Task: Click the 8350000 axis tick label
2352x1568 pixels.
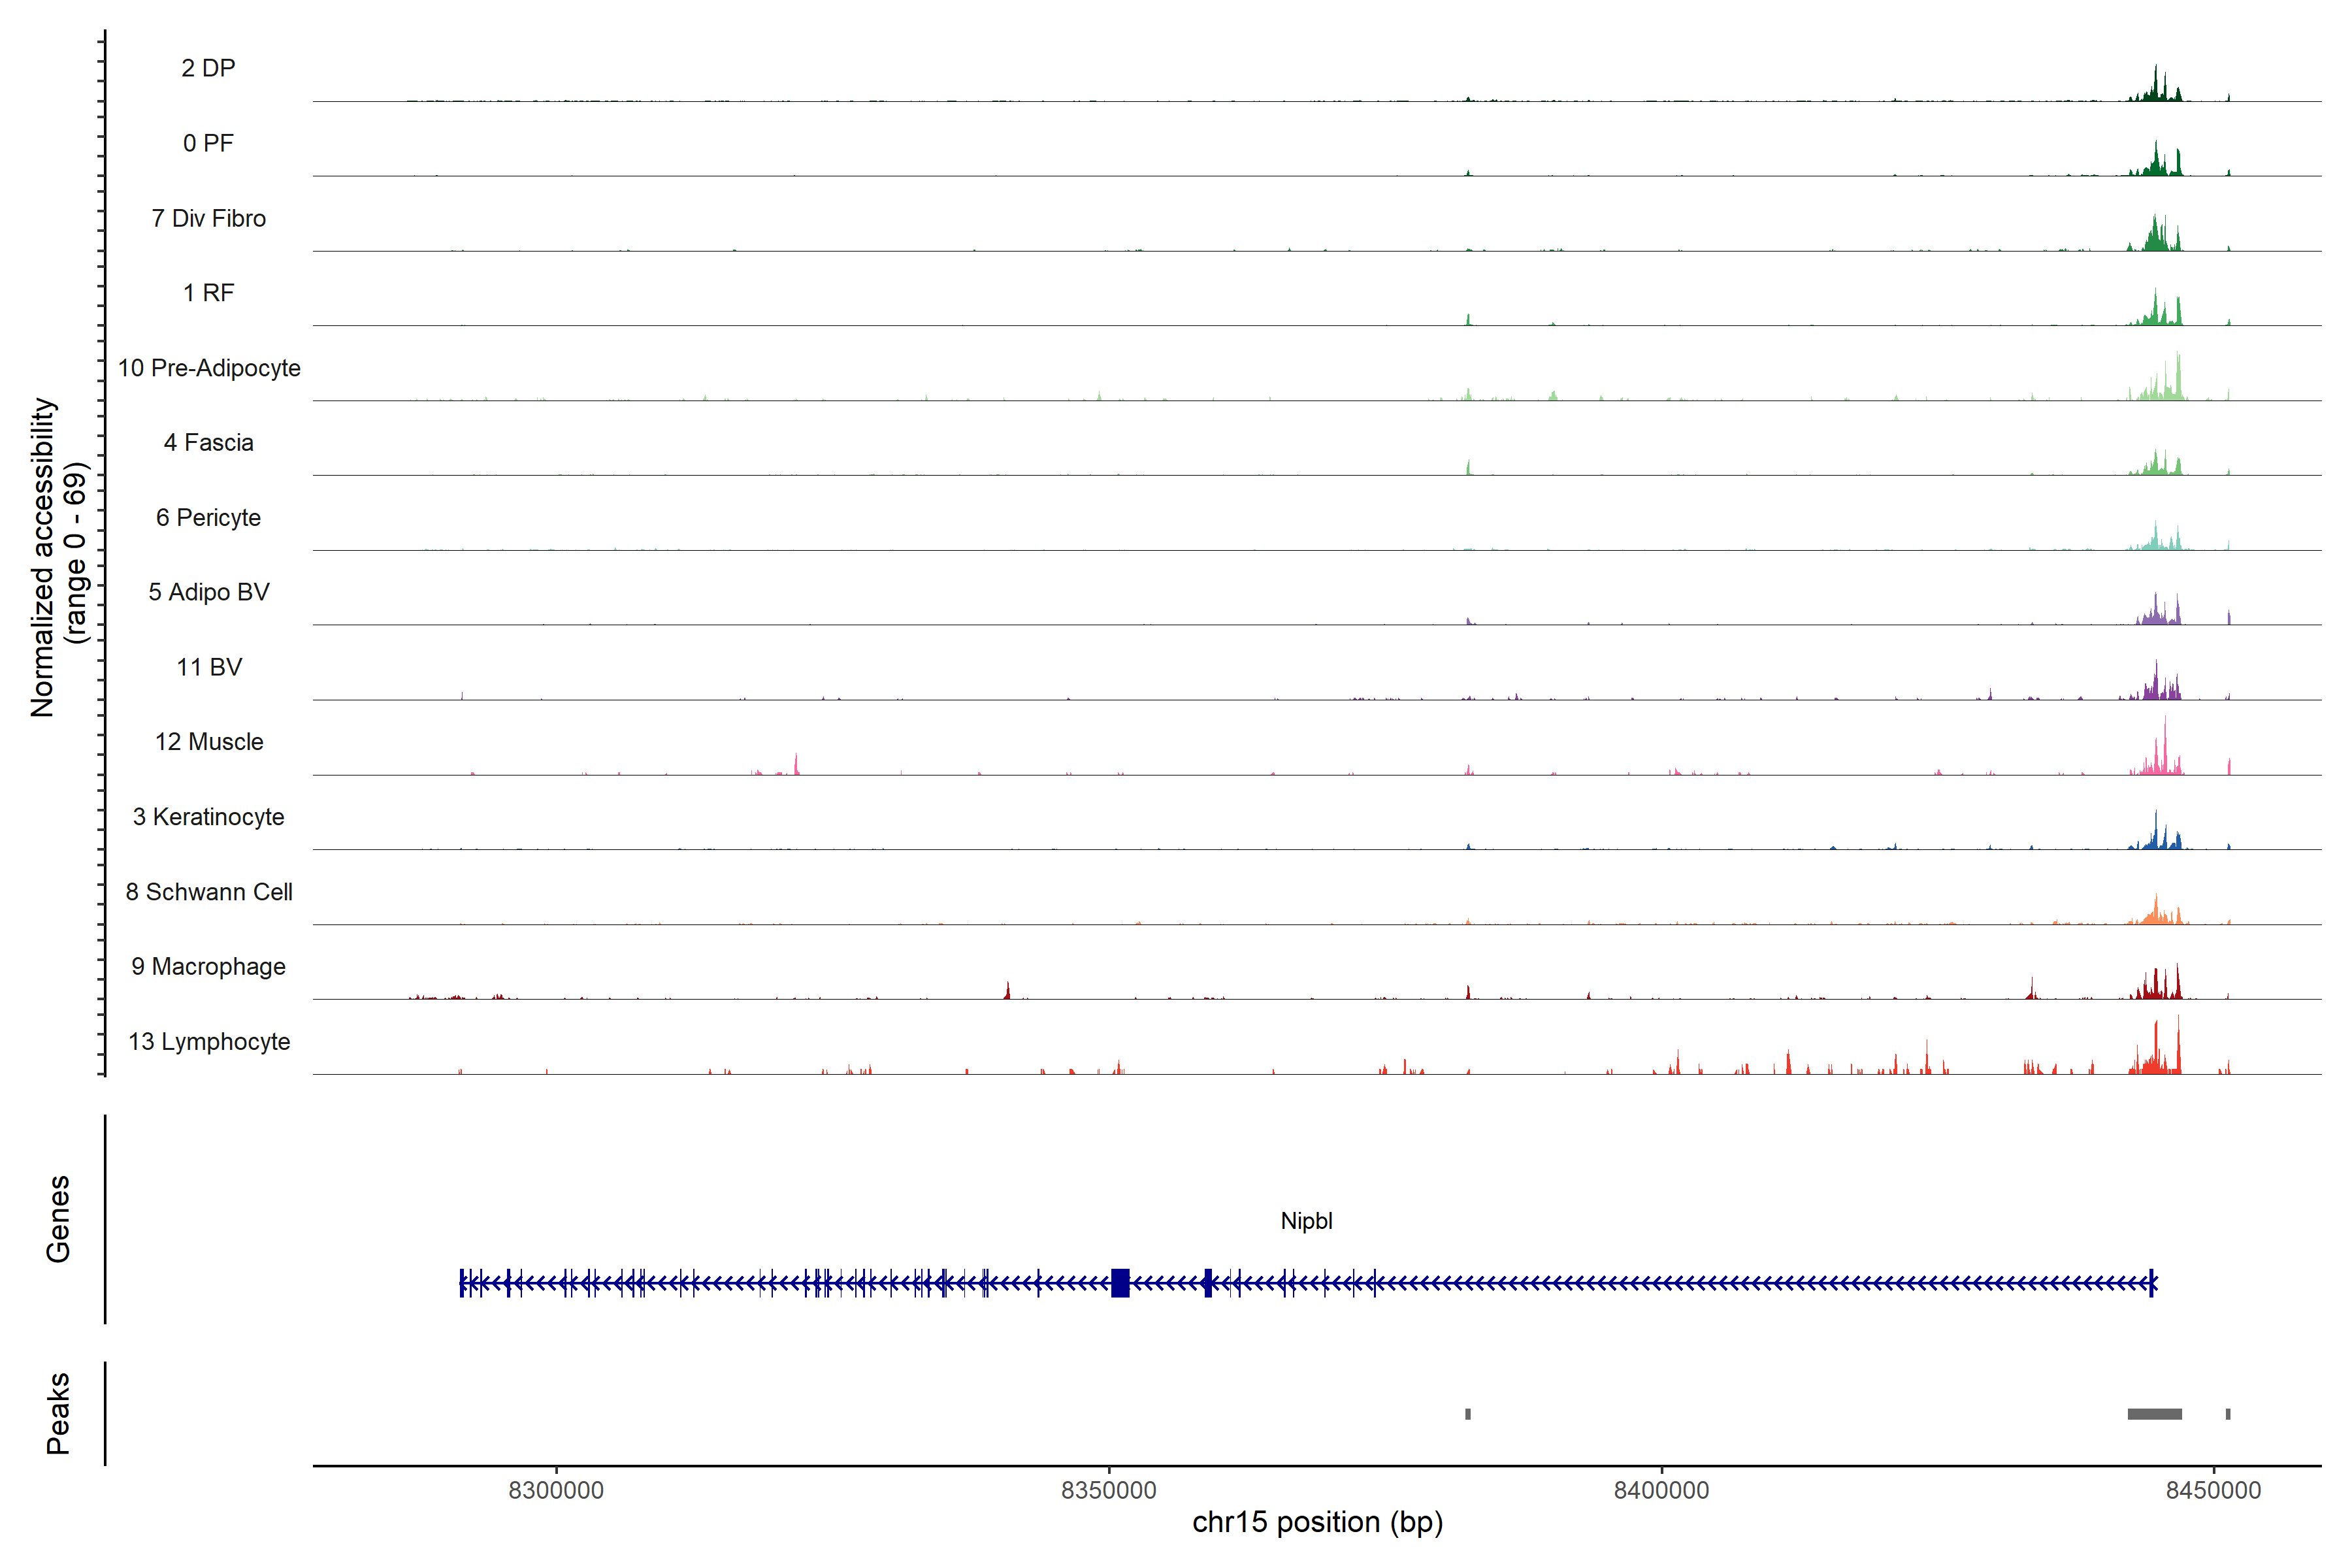Action: 1108,1490
